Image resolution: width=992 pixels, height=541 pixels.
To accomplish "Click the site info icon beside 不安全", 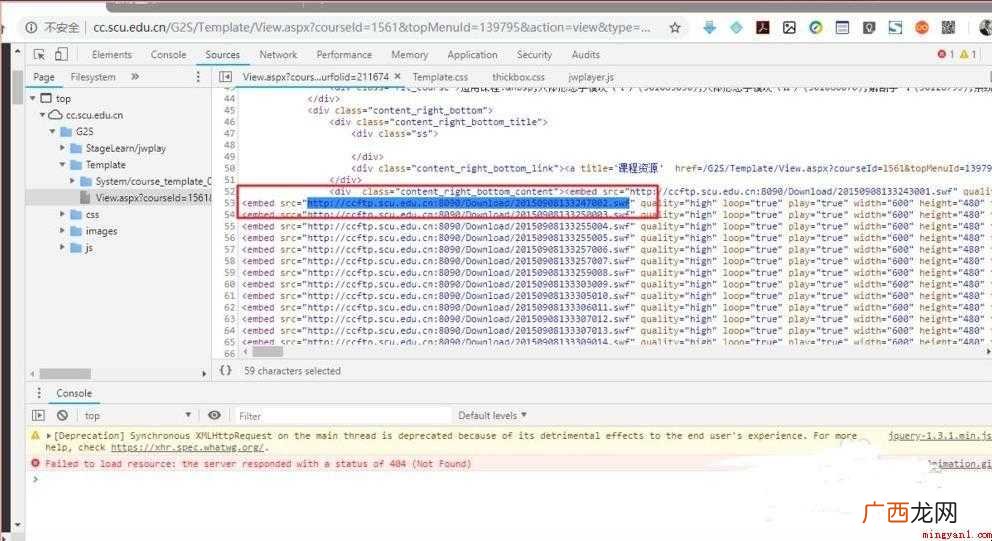I will 31,28.
